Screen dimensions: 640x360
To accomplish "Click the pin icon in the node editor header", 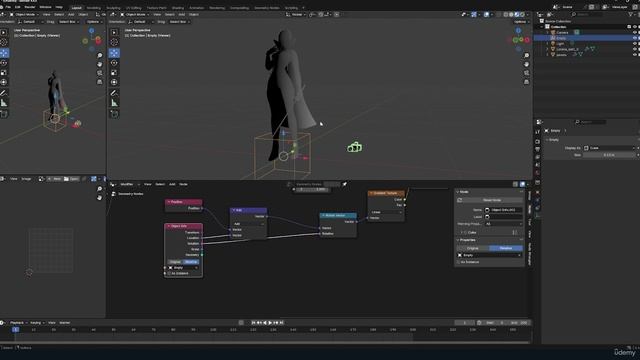I will click(344, 184).
